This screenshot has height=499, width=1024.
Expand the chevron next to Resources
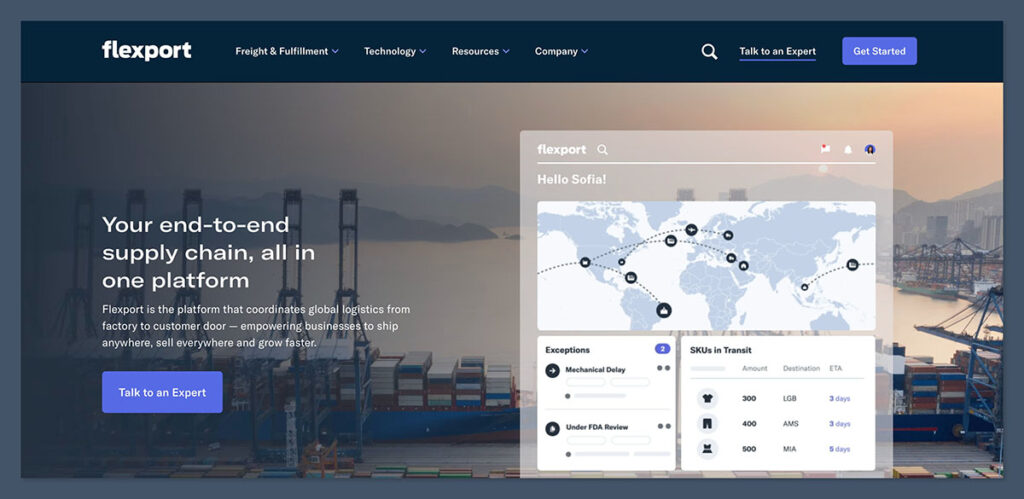505,51
